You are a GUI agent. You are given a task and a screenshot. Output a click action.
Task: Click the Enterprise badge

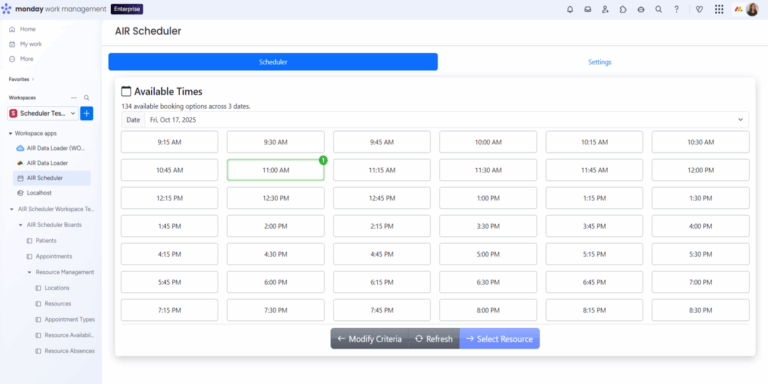coord(127,9)
